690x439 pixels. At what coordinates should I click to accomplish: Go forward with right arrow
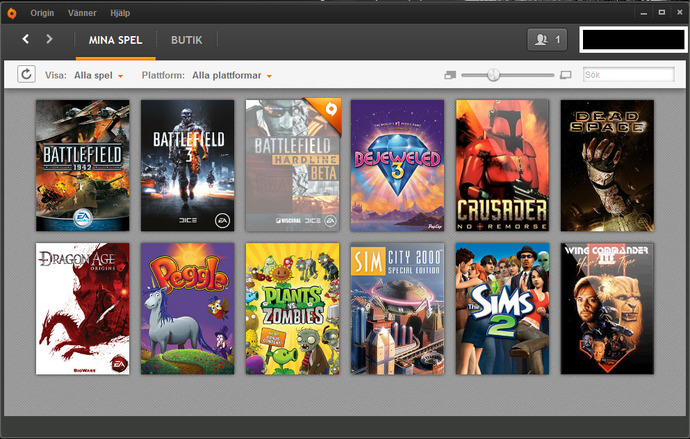click(x=49, y=39)
